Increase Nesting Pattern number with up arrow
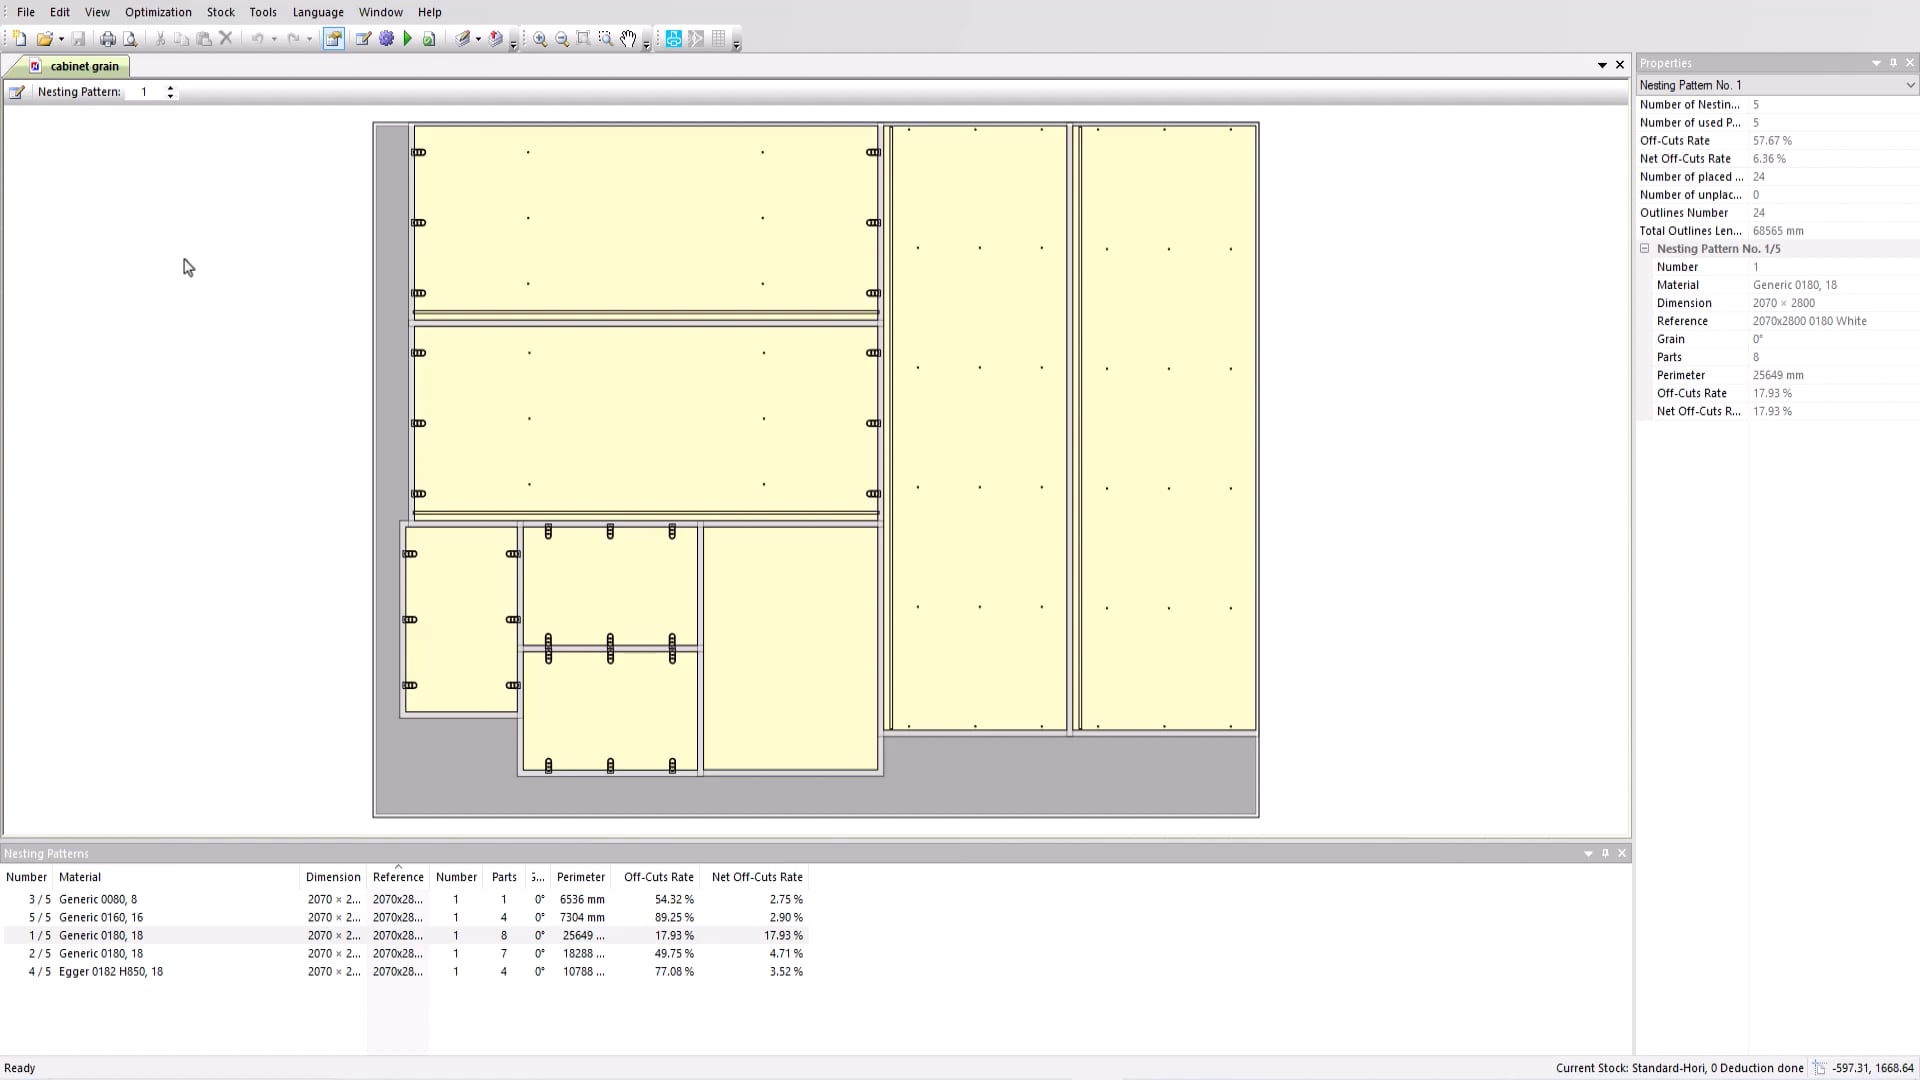 coord(170,87)
